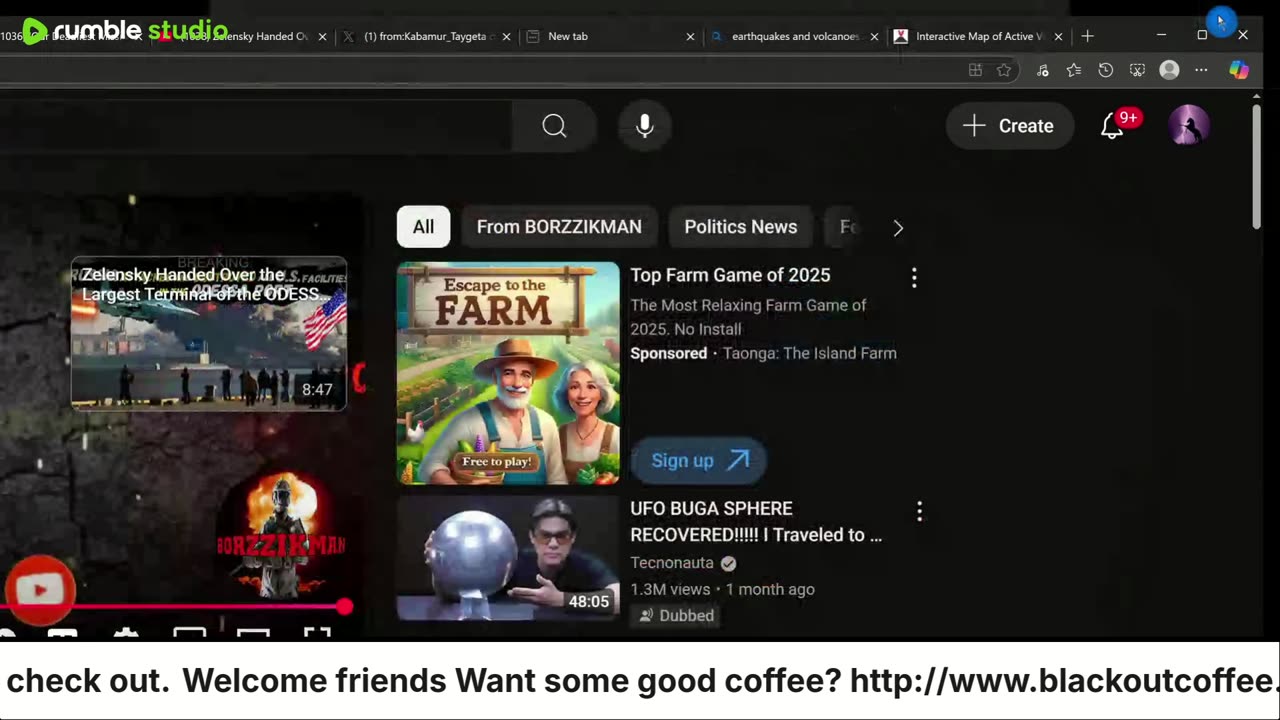1280x720 pixels.
Task: Open the screenshot capture toolbar icon
Action: pyautogui.click(x=1137, y=70)
